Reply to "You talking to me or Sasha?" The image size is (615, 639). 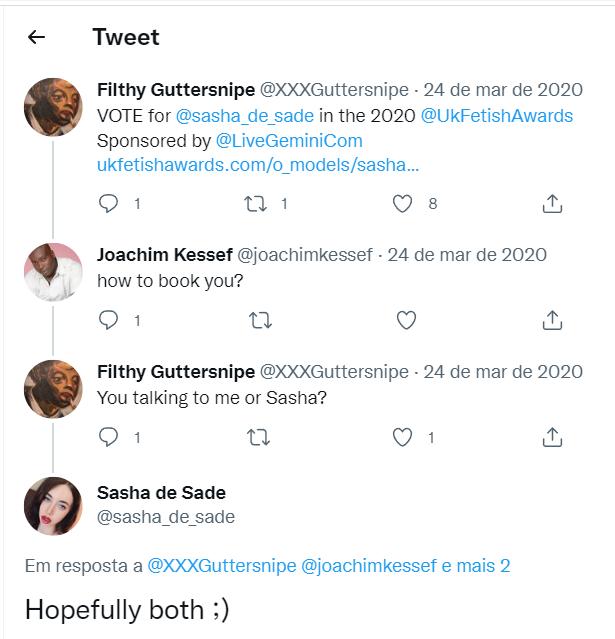[109, 438]
